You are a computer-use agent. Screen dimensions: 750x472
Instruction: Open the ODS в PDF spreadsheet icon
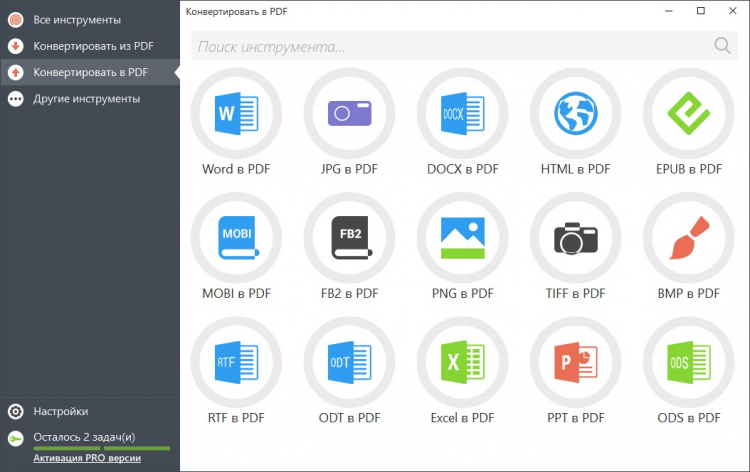pyautogui.click(x=688, y=362)
